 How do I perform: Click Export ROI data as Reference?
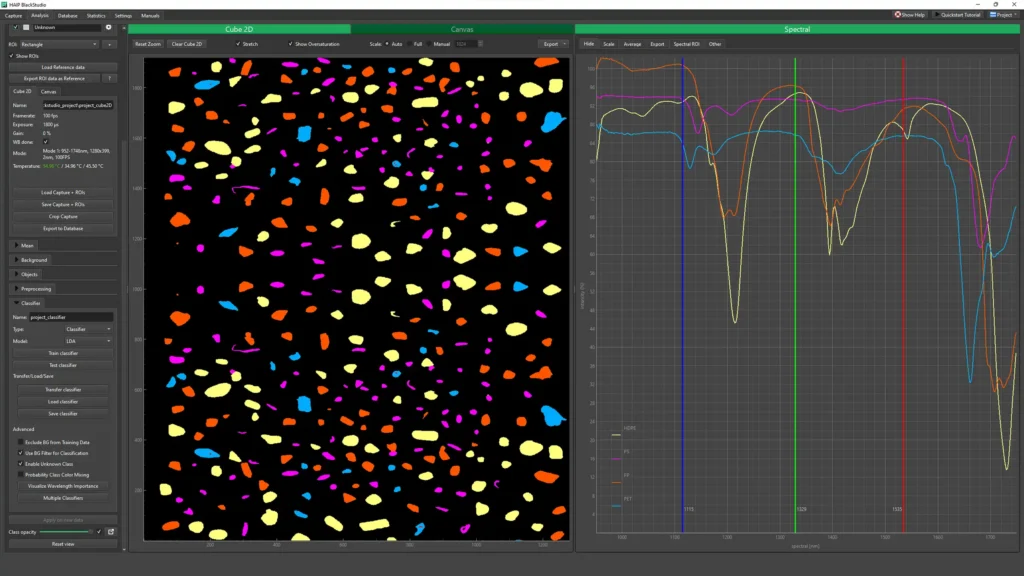(54, 78)
